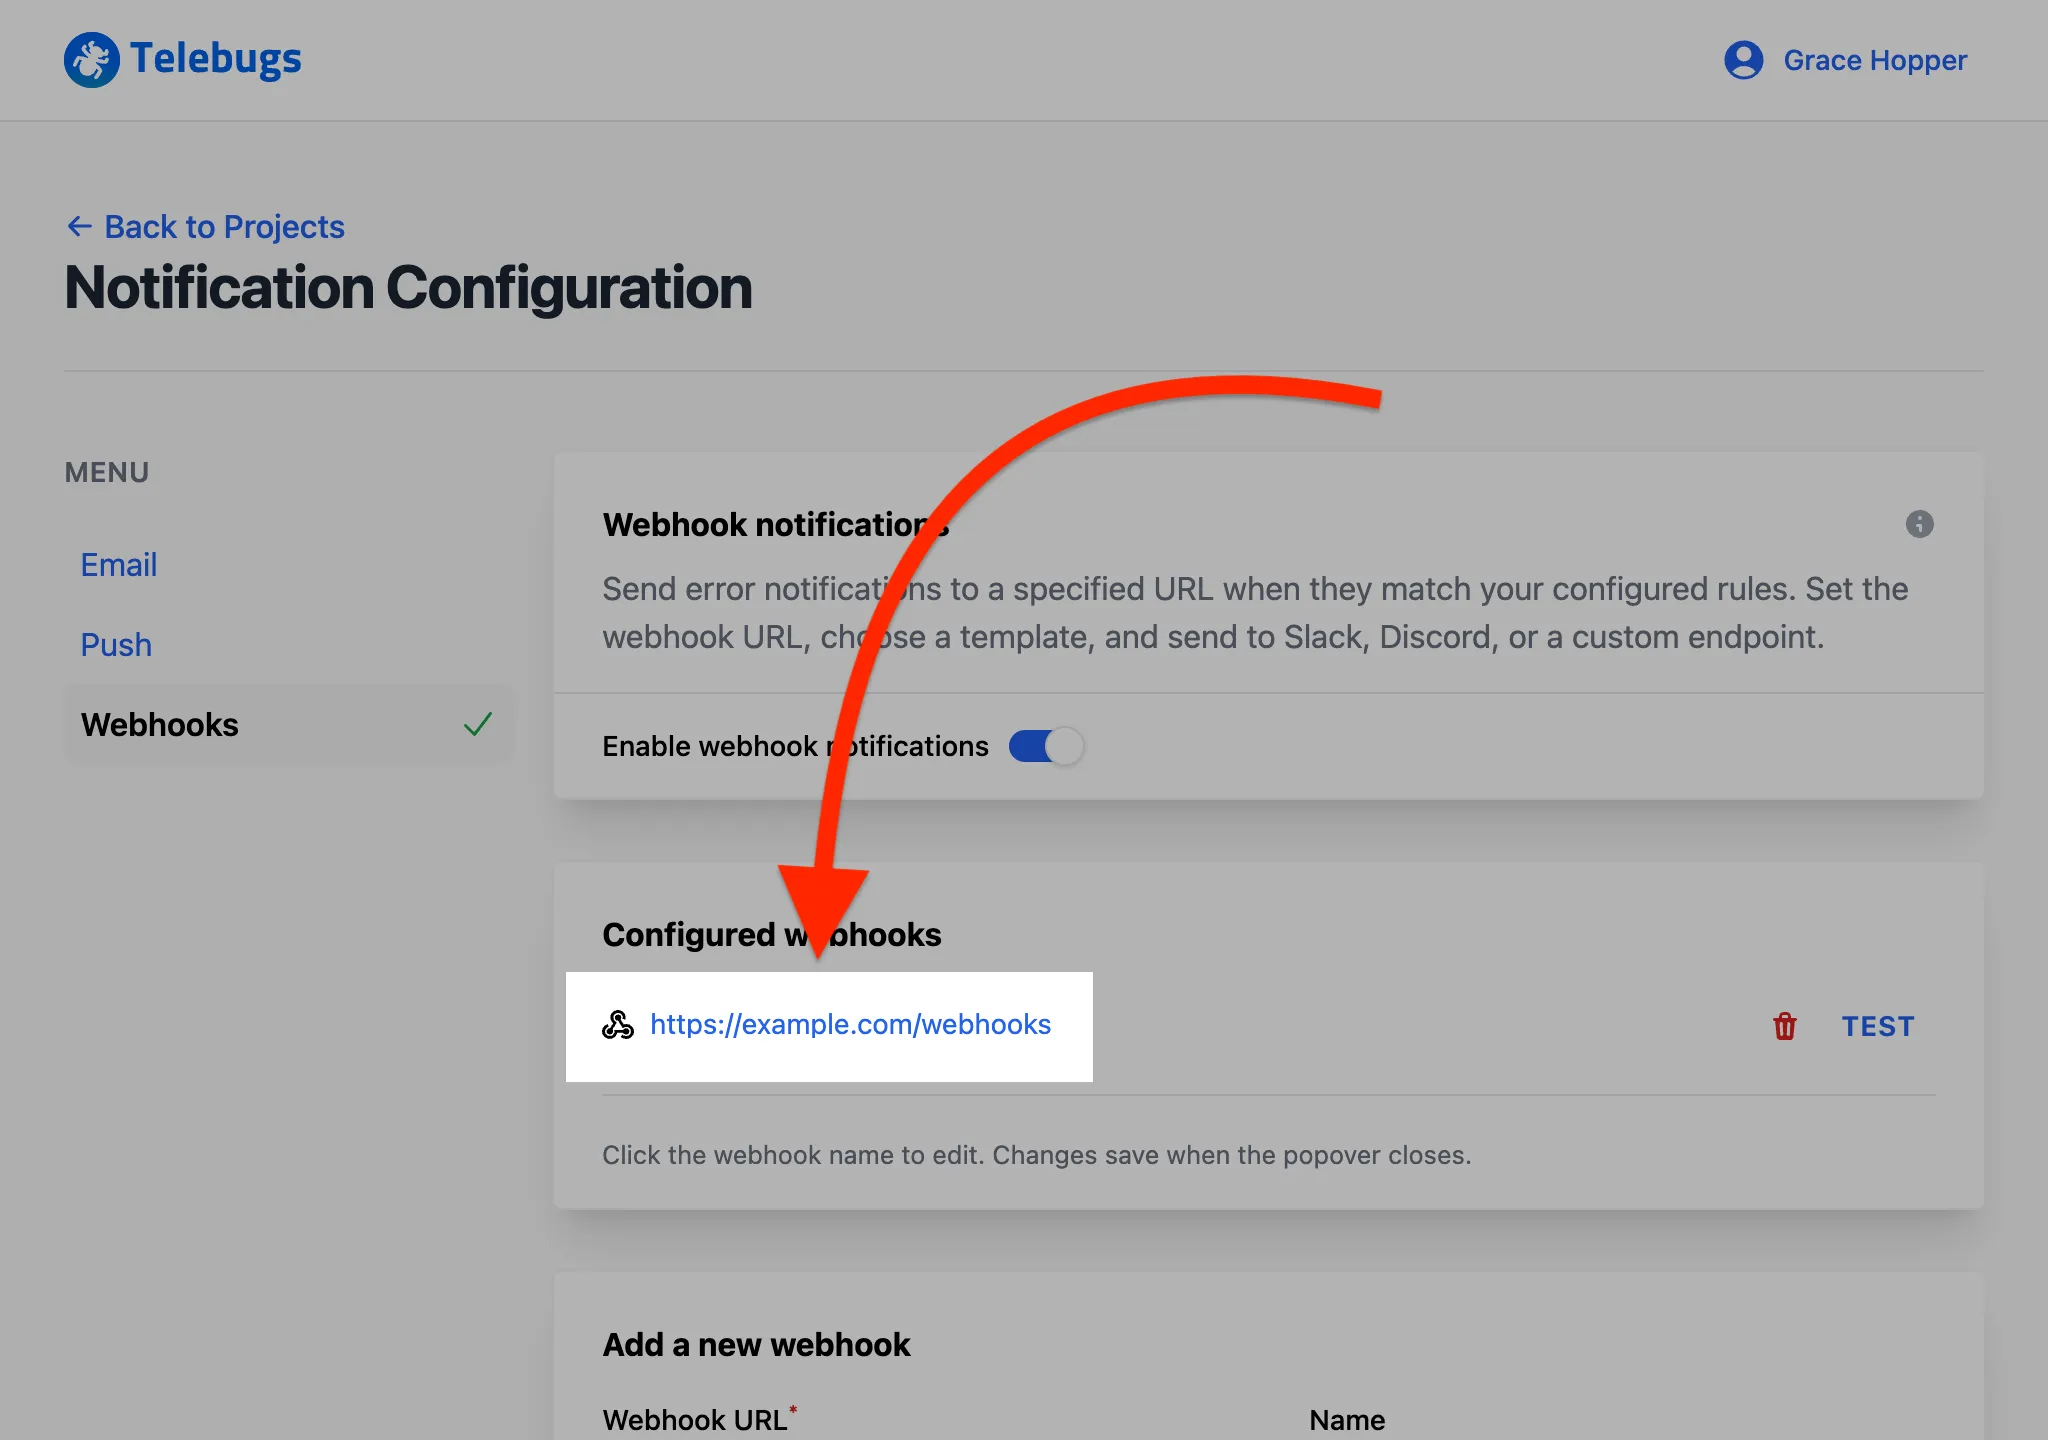This screenshot has height=1440, width=2048.
Task: Click the green checkmark beside Webhooks
Action: pyautogui.click(x=478, y=725)
